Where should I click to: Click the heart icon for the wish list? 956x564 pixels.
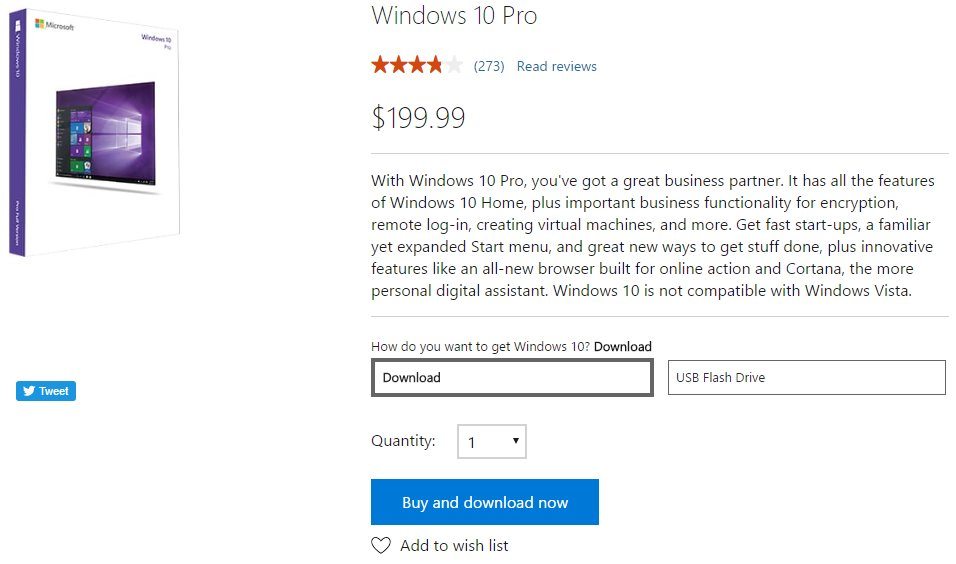point(381,545)
